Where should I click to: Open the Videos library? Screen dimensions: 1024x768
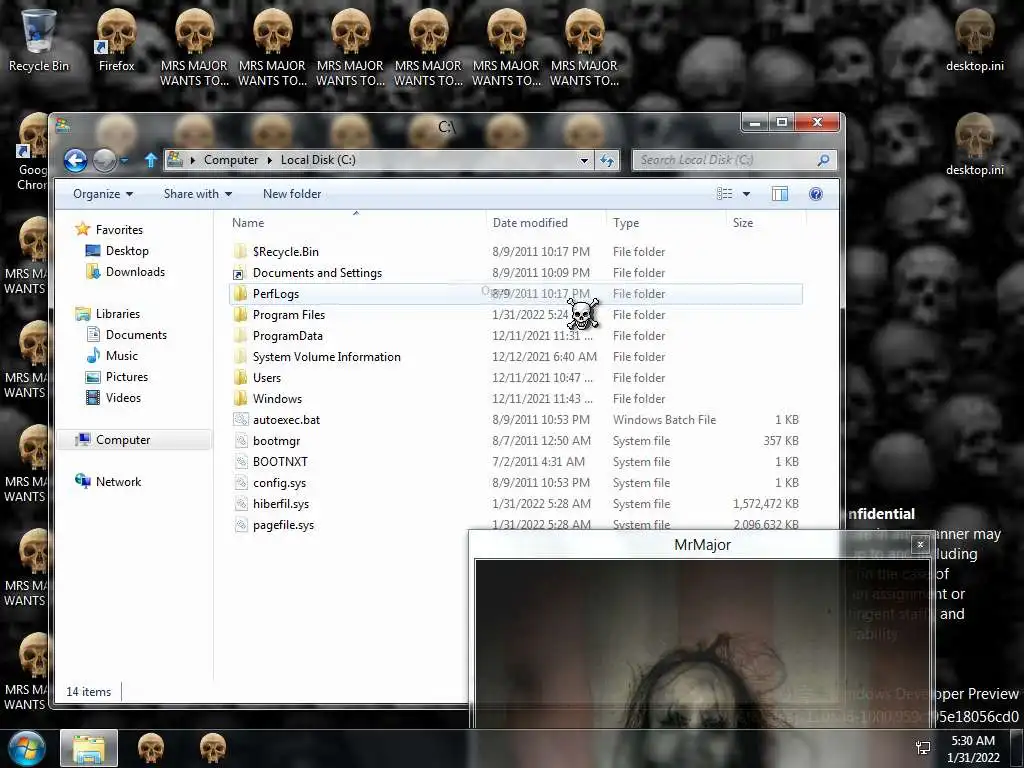coord(123,398)
